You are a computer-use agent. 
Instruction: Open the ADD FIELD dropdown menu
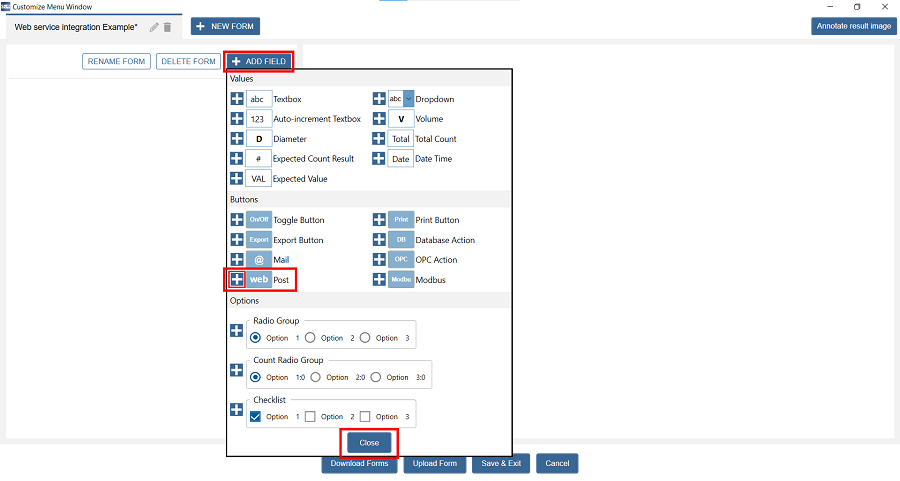259,62
